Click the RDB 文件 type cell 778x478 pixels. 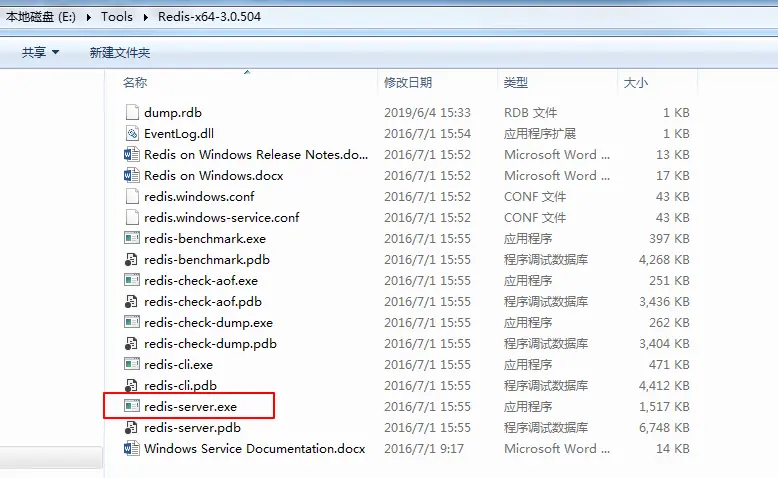[530, 113]
